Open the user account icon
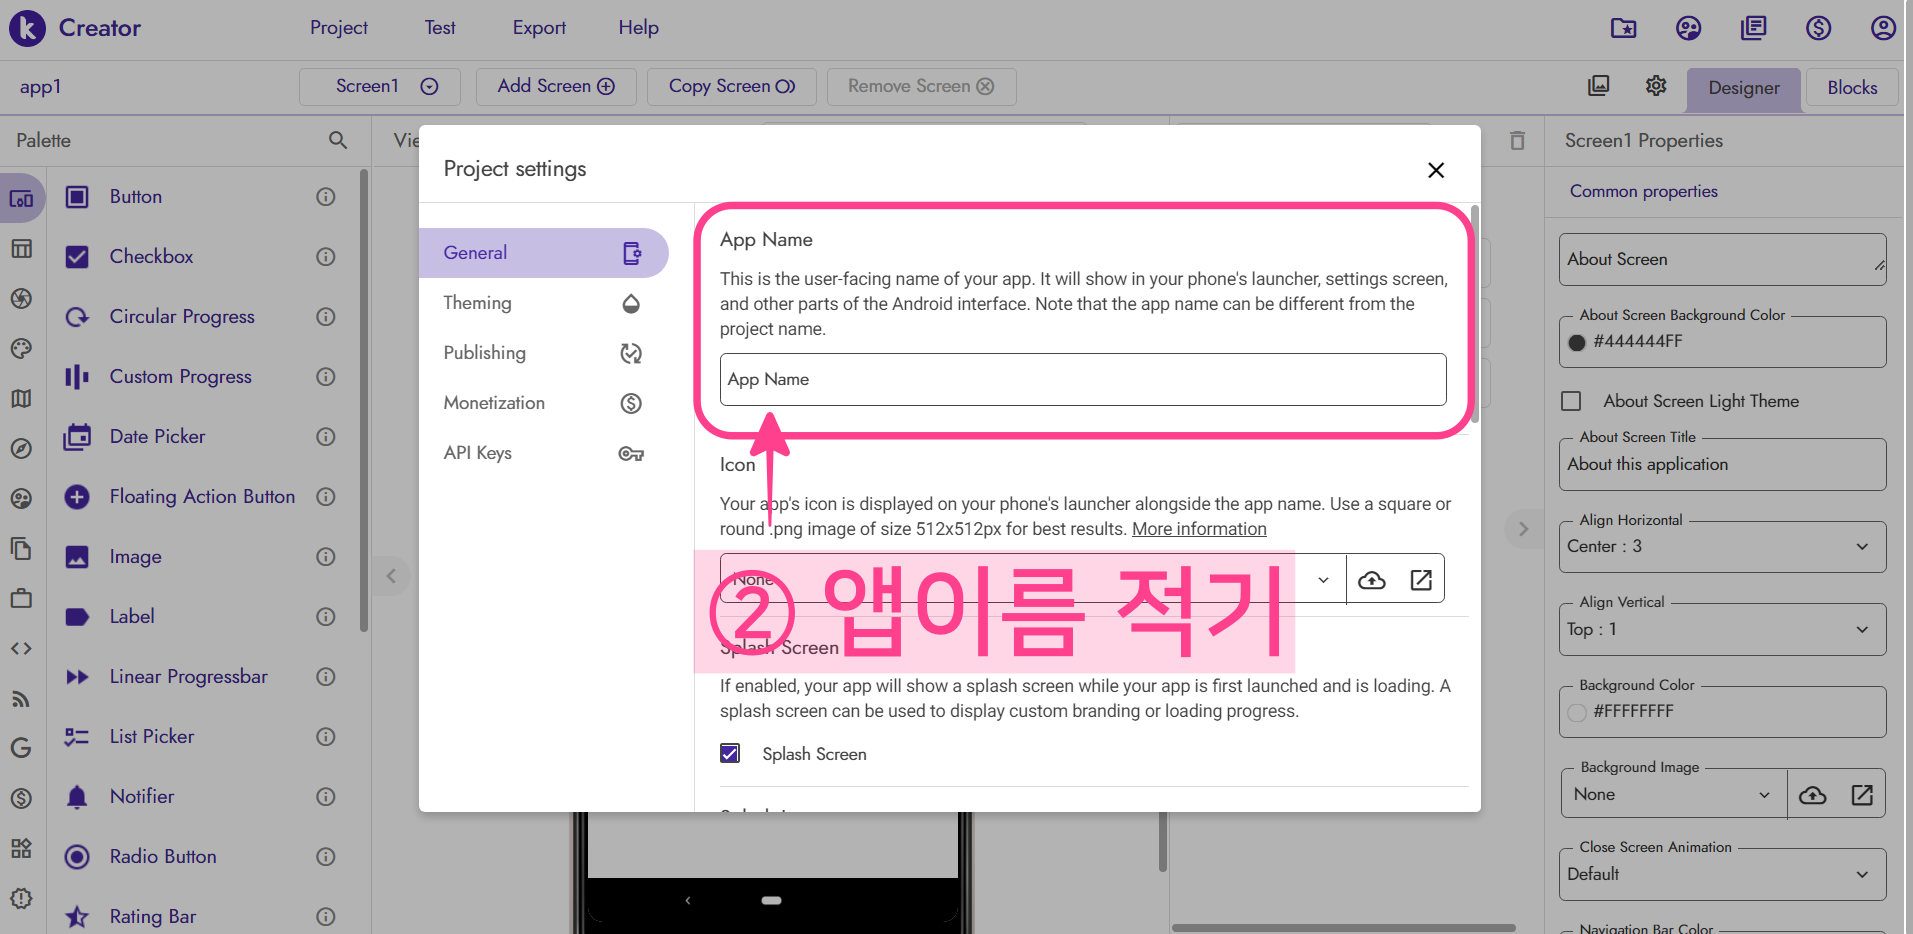The width and height of the screenshot is (1913, 934). pyautogui.click(x=1884, y=28)
